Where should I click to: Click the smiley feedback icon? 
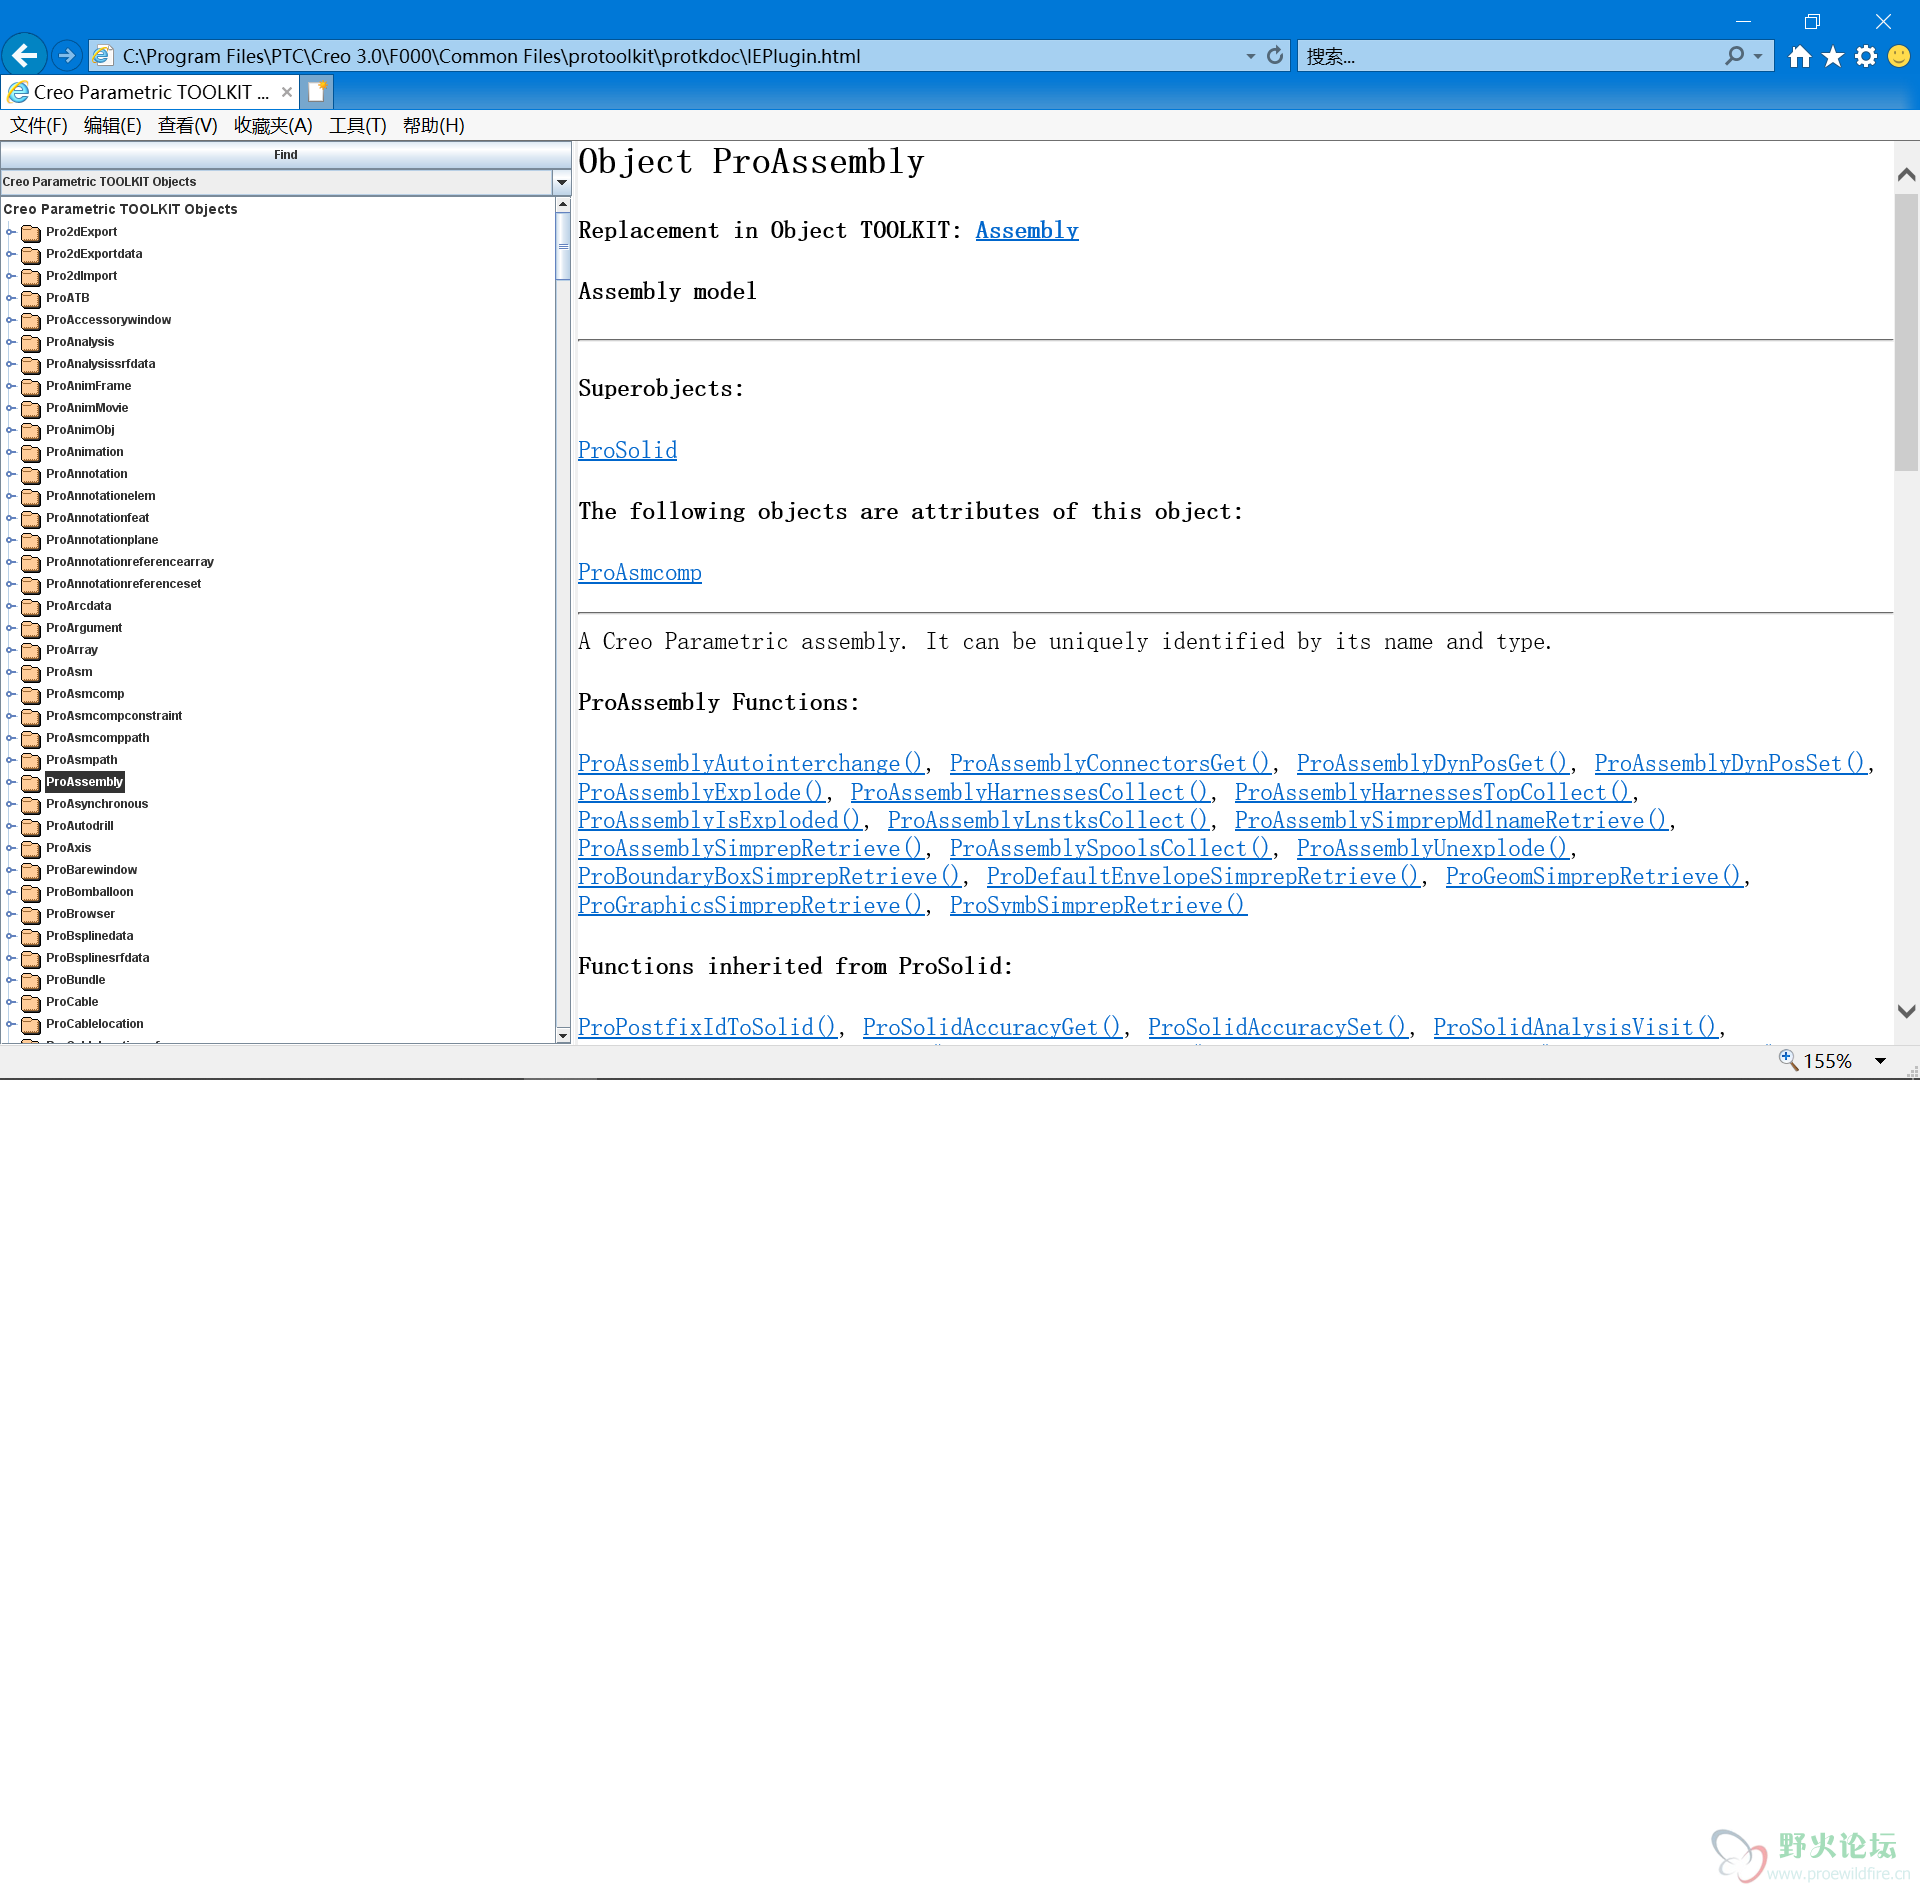pos(1899,56)
